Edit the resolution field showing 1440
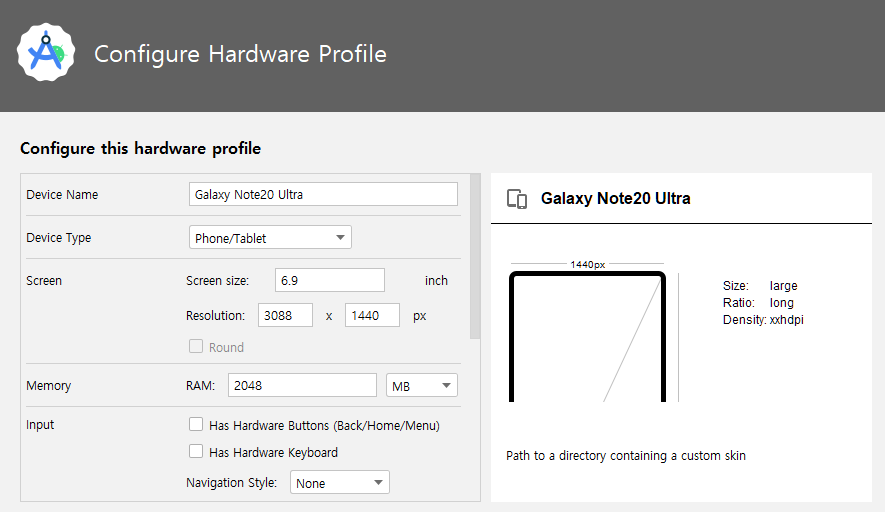885x512 pixels. (372, 315)
